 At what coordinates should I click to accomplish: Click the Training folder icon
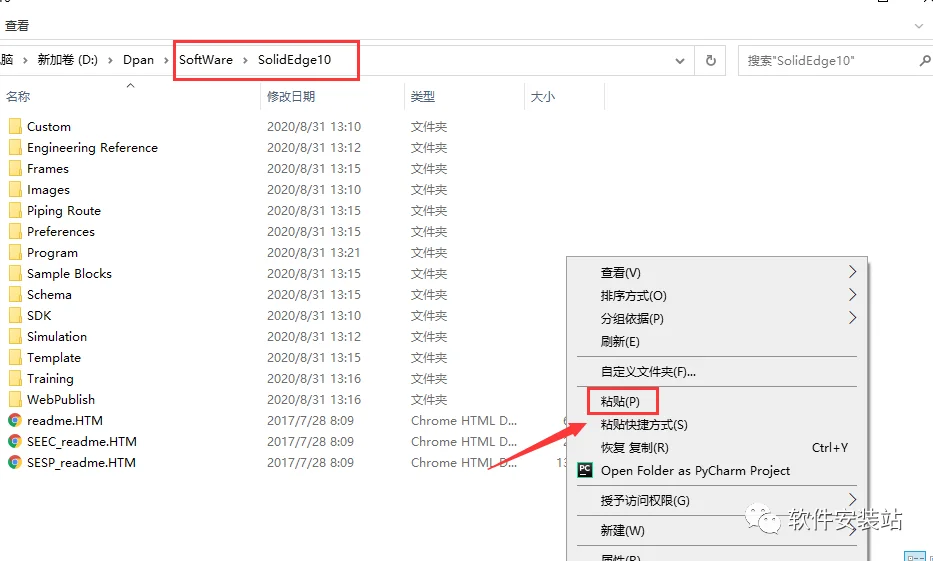coord(15,379)
